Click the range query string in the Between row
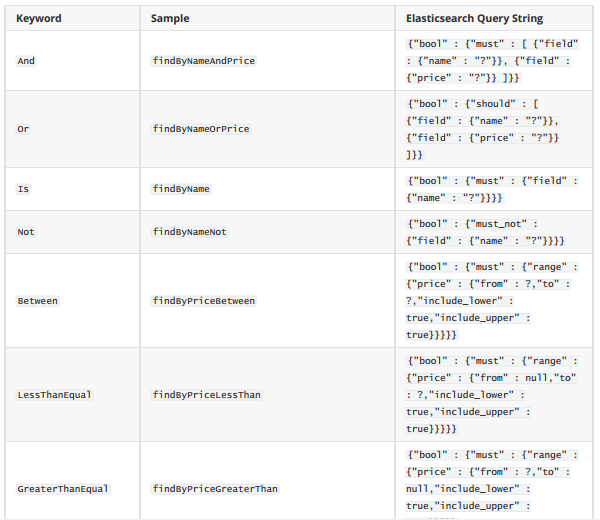The width and height of the screenshot is (600, 520). [x=492, y=301]
